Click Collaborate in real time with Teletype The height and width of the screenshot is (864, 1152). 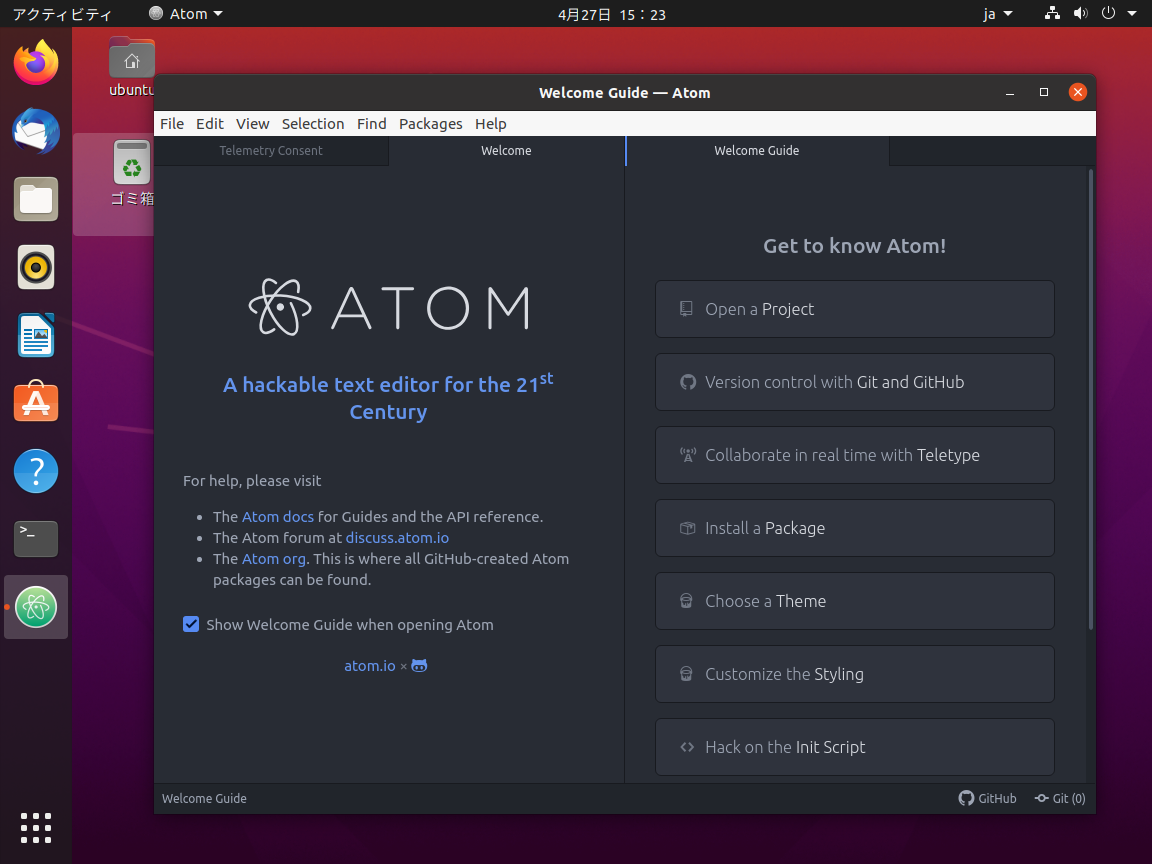[x=854, y=454]
